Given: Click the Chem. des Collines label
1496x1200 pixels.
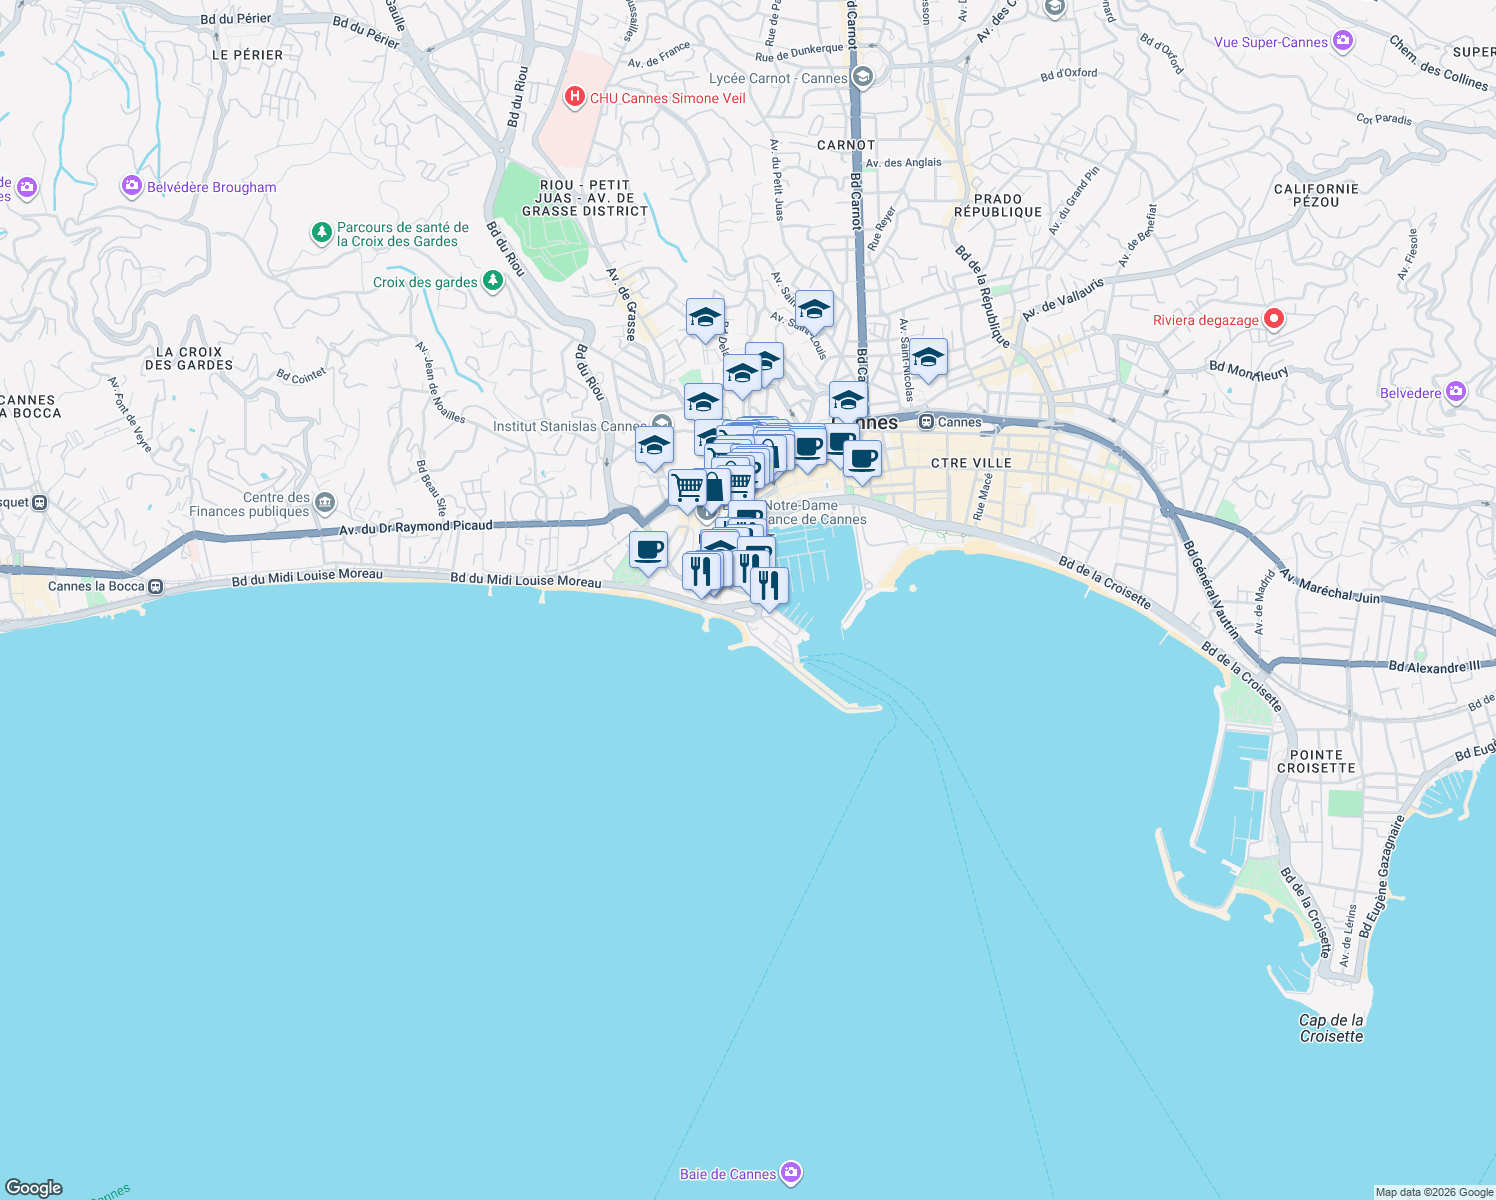Looking at the screenshot, I should (1438, 62).
